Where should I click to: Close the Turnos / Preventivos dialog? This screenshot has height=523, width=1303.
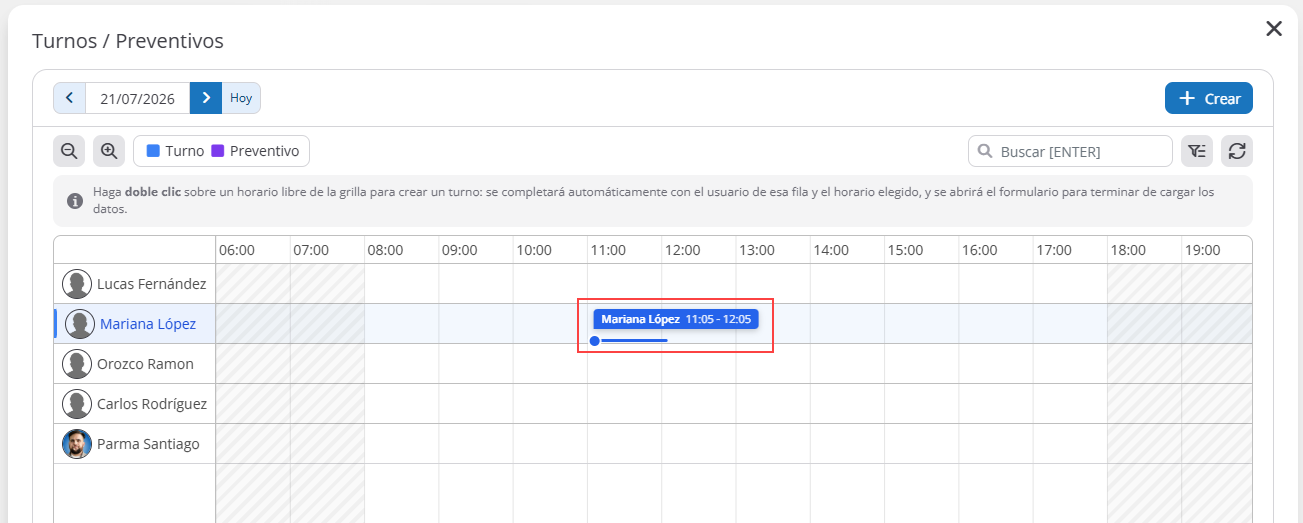click(x=1274, y=29)
